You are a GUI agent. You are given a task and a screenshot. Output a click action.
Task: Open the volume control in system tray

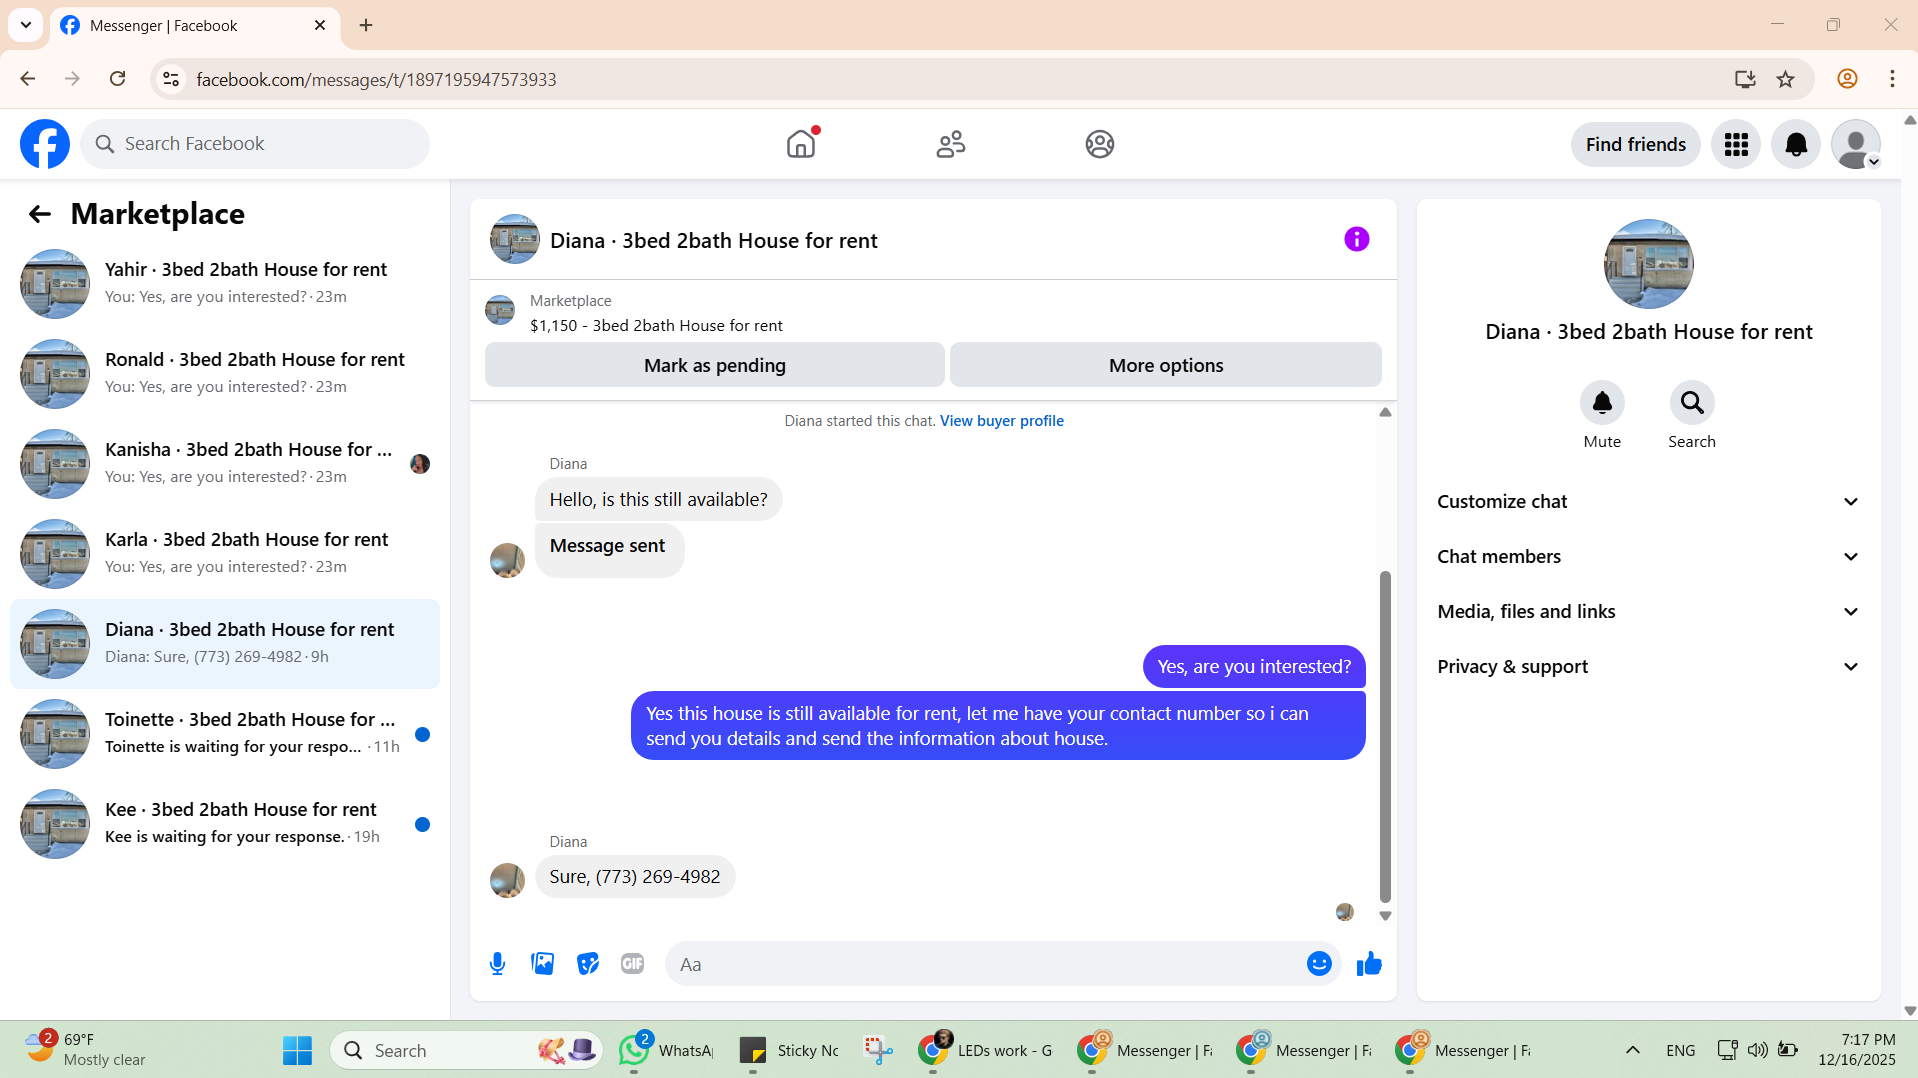[x=1757, y=1050]
